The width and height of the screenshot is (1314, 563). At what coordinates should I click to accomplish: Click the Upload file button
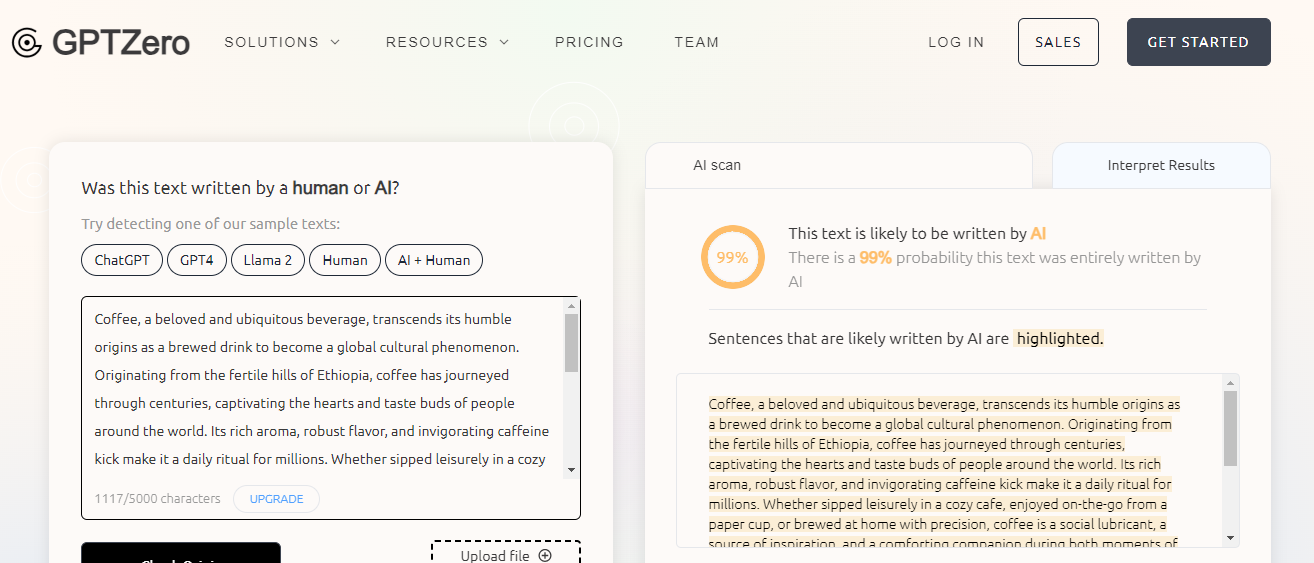coord(506,555)
